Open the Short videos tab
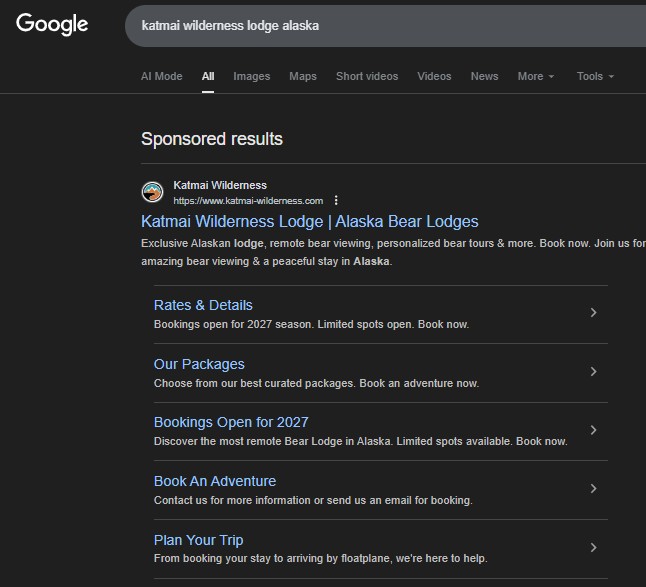This screenshot has width=646, height=587. coord(367,76)
